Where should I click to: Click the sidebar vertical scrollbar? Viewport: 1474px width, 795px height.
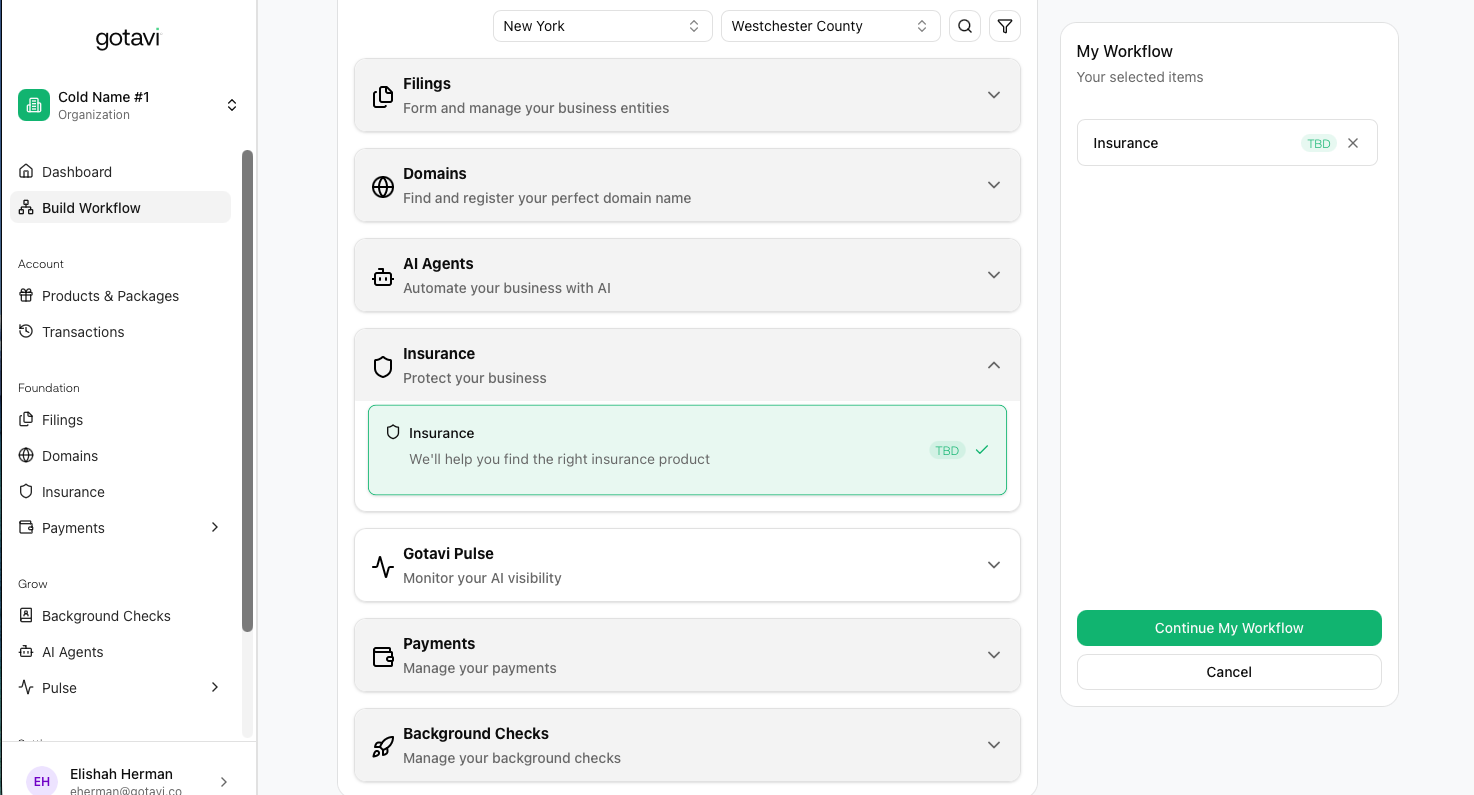[x=248, y=390]
